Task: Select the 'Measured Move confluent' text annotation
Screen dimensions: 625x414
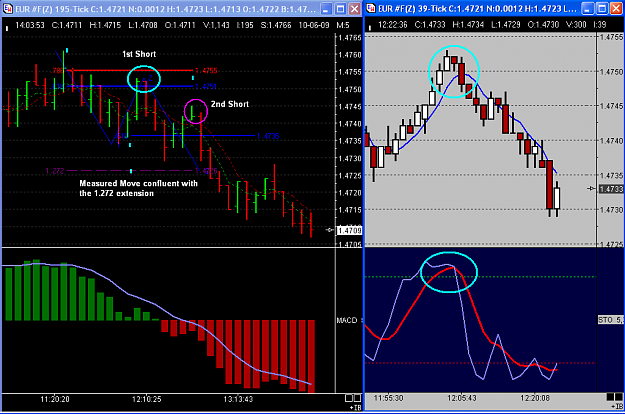Action: 138,188
